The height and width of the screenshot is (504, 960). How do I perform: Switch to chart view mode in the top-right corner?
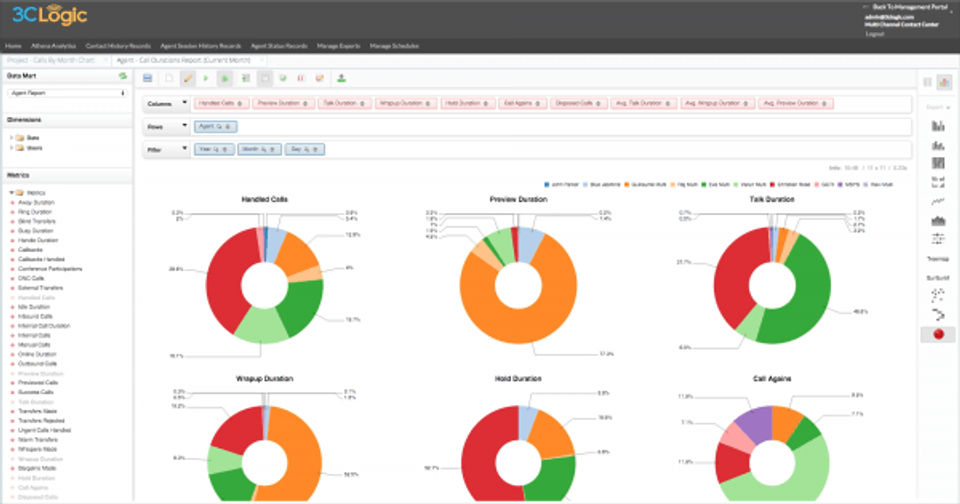click(945, 82)
